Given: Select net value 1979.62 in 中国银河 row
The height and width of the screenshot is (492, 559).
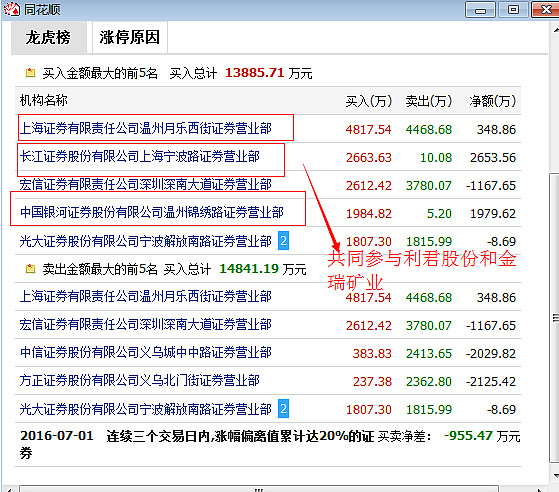Looking at the screenshot, I should pyautogui.click(x=493, y=213).
